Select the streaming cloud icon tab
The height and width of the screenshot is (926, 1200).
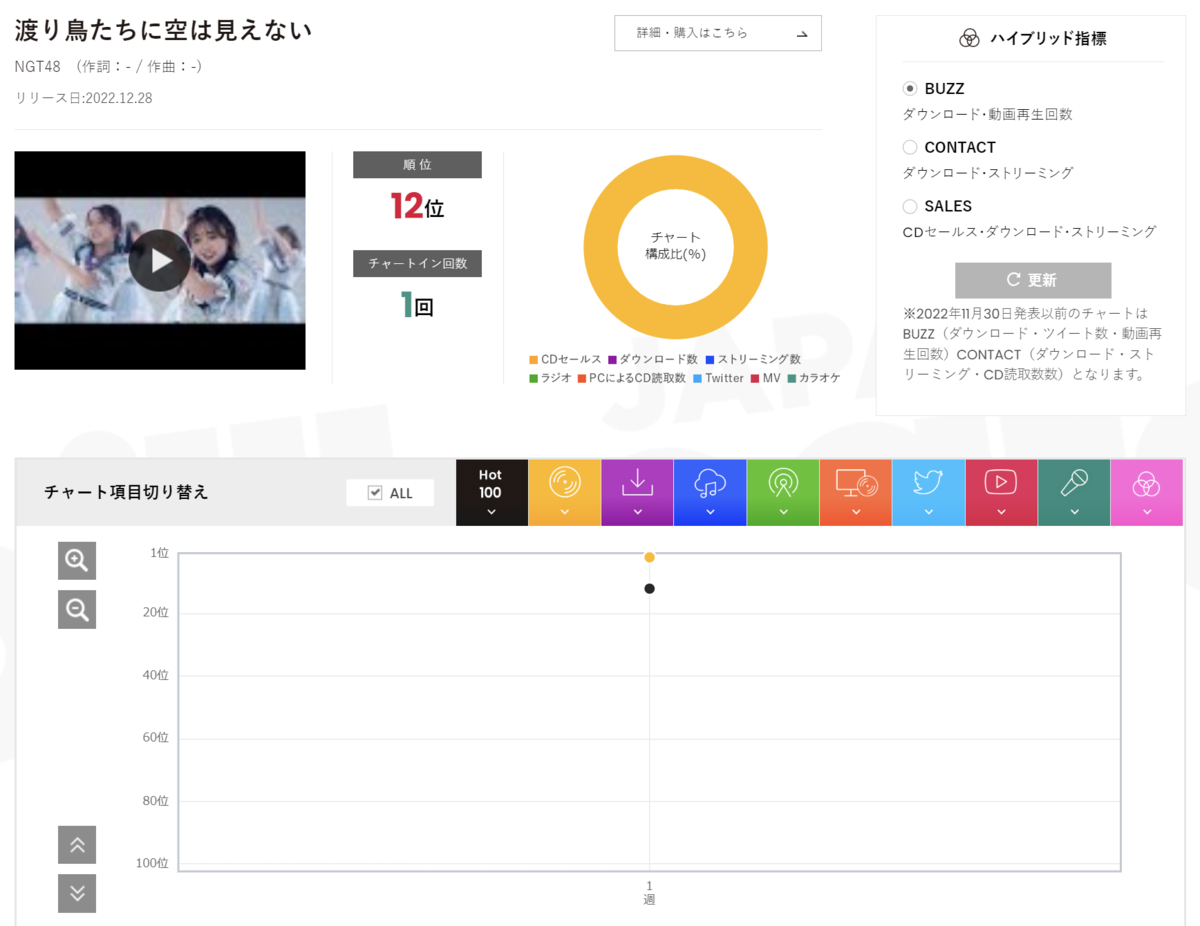point(710,492)
